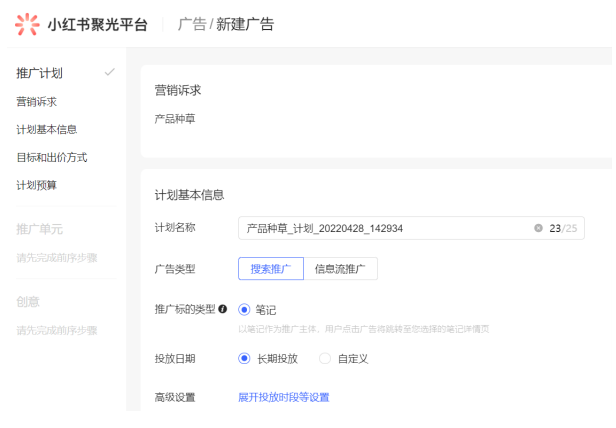The image size is (616, 428).
Task: Click the 投放日期 label
Action: coord(175,359)
